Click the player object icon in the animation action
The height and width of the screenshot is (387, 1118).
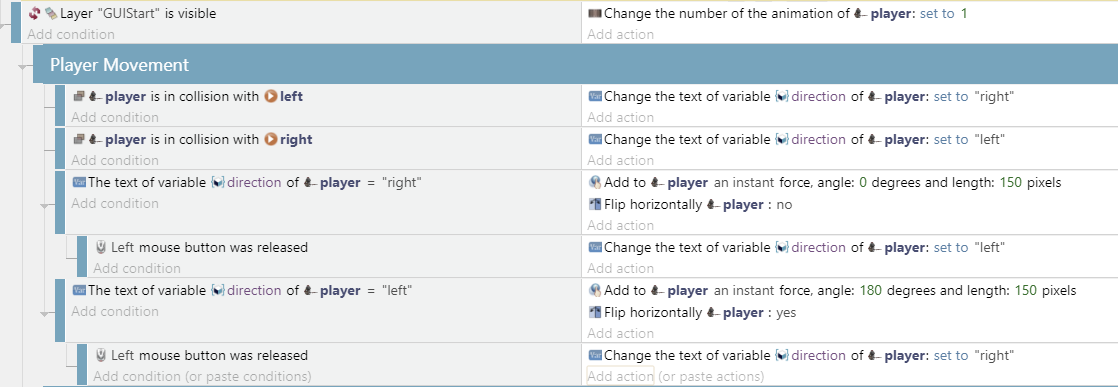(861, 14)
